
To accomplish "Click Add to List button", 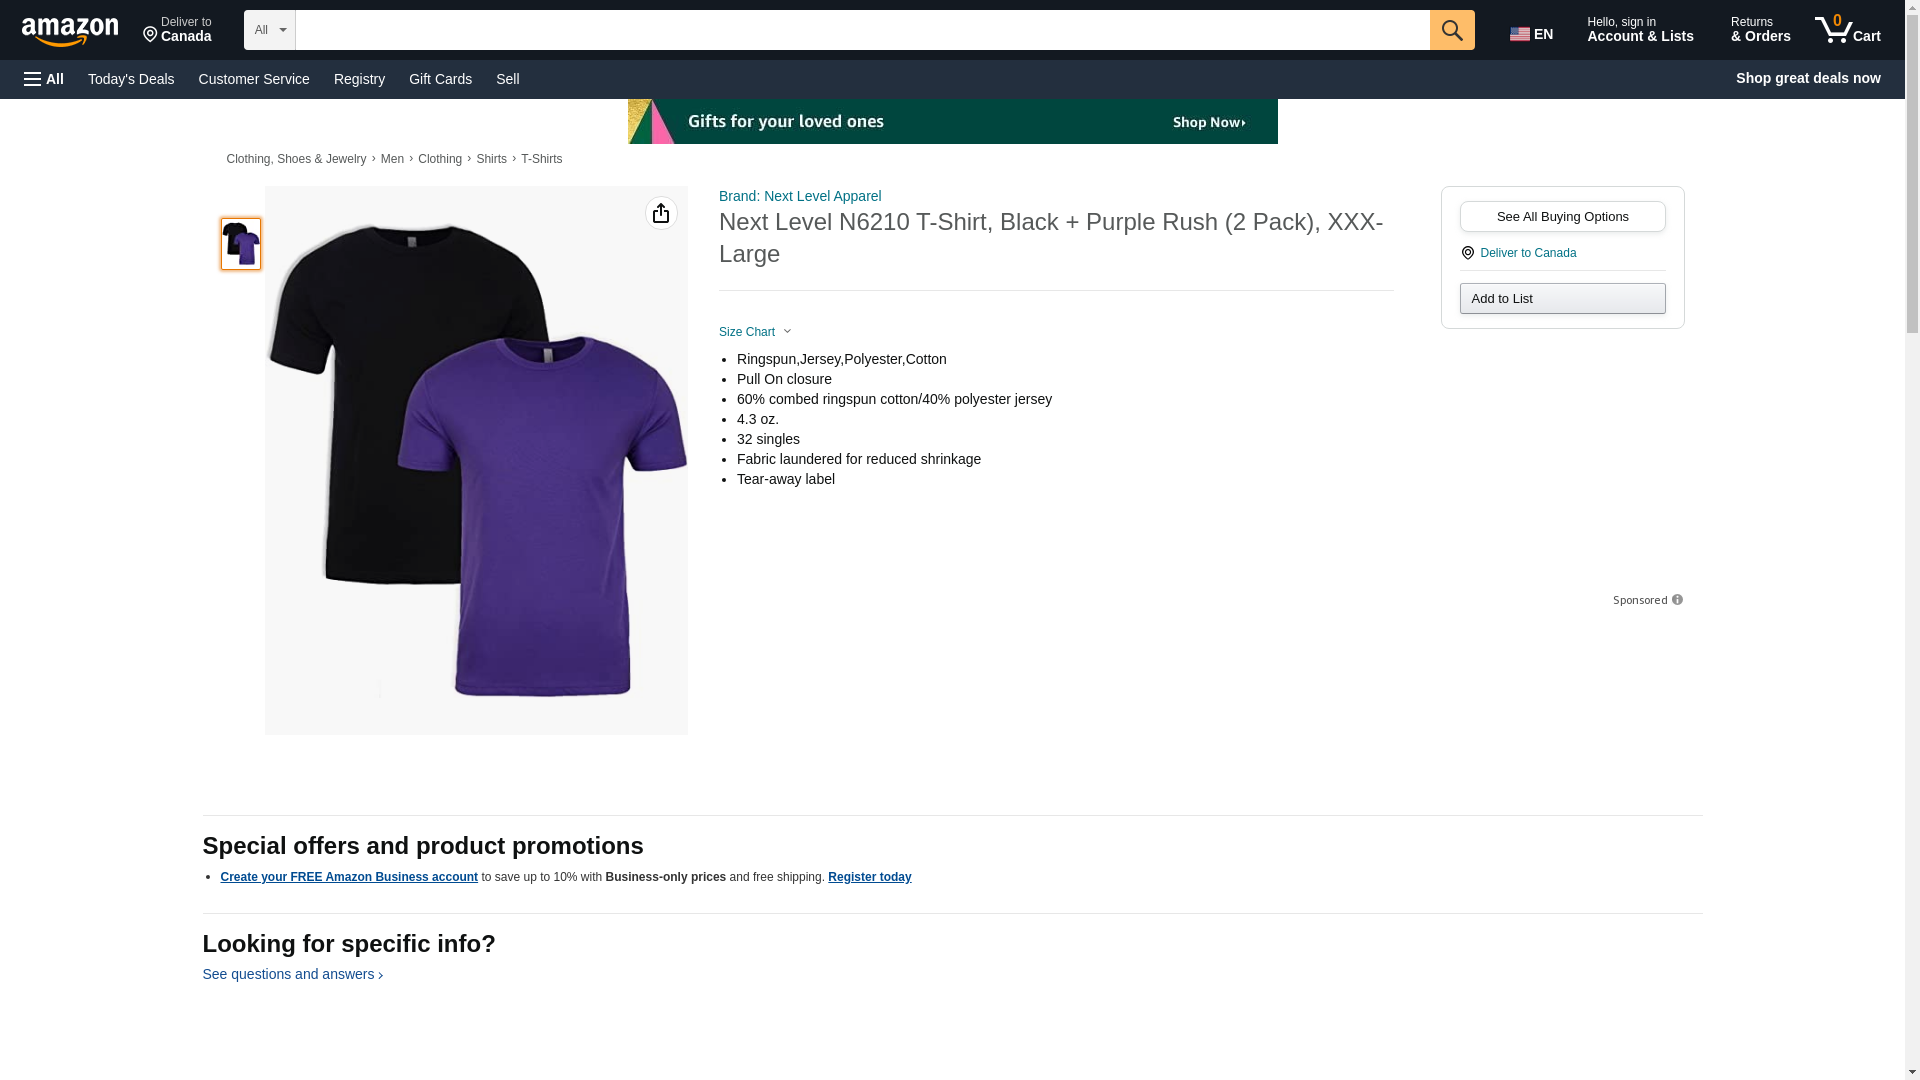I will pyautogui.click(x=1562, y=299).
